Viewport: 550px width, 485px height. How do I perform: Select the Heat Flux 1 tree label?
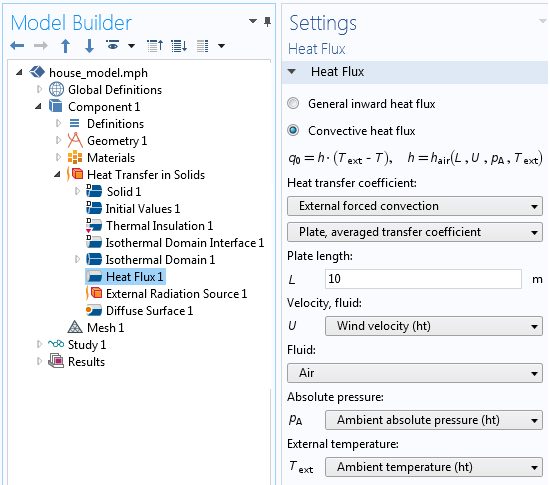coord(135,277)
